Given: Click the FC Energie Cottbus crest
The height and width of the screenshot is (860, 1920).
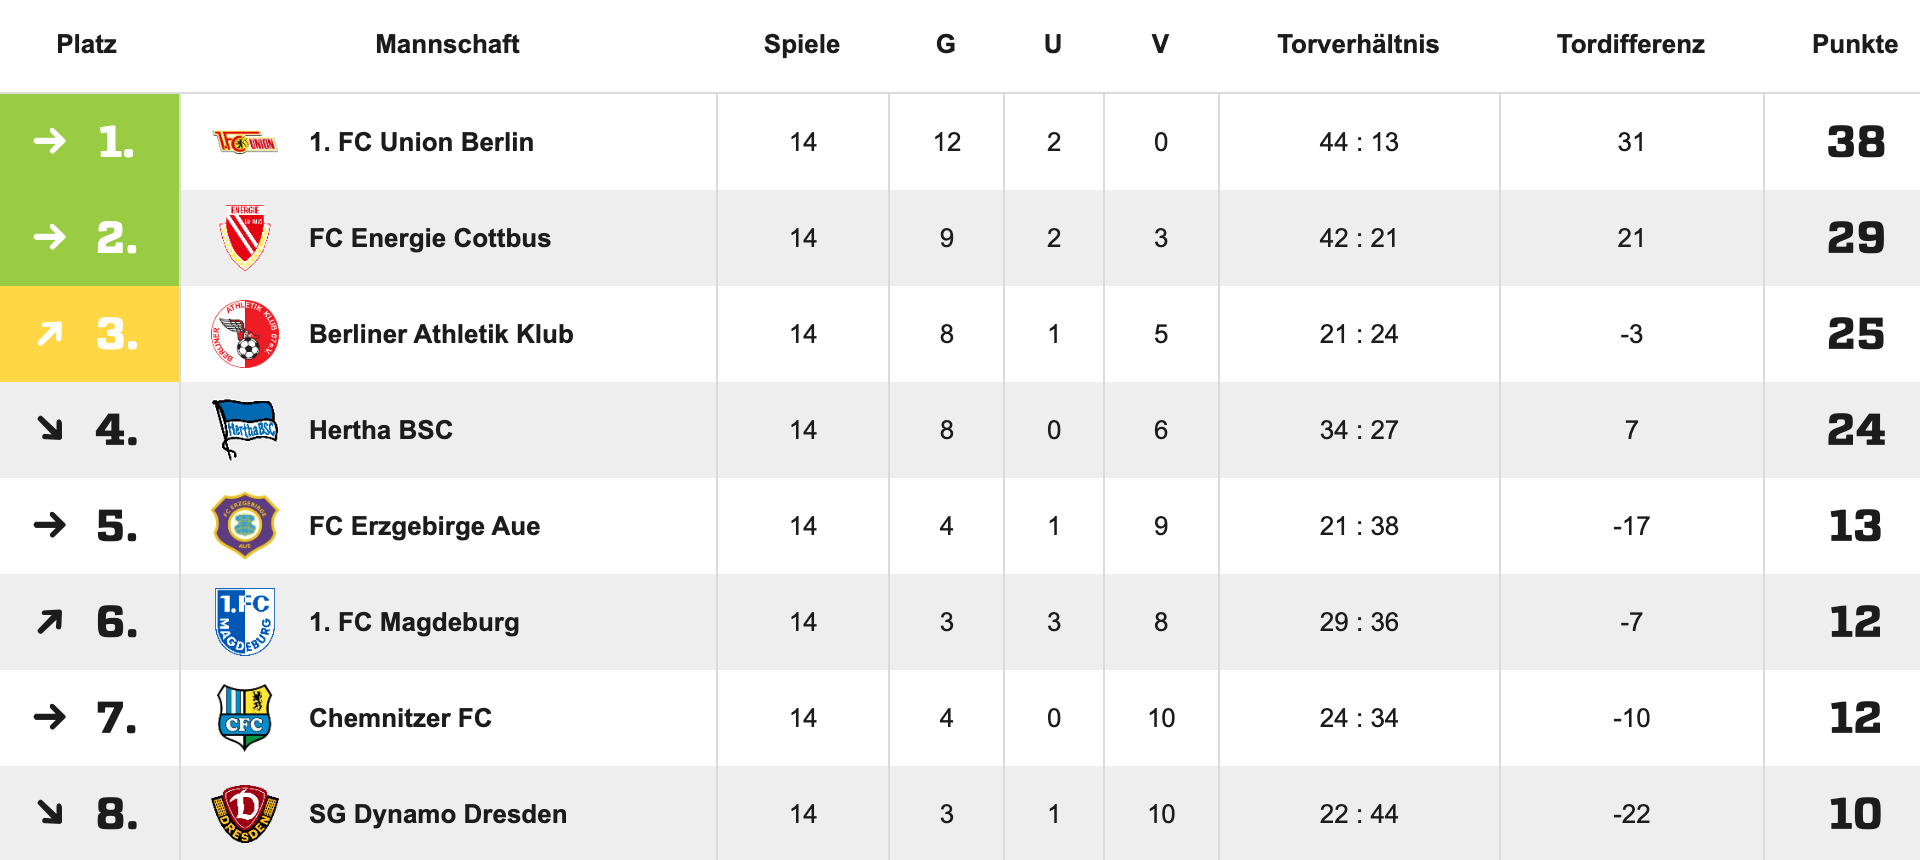Looking at the screenshot, I should (245, 238).
